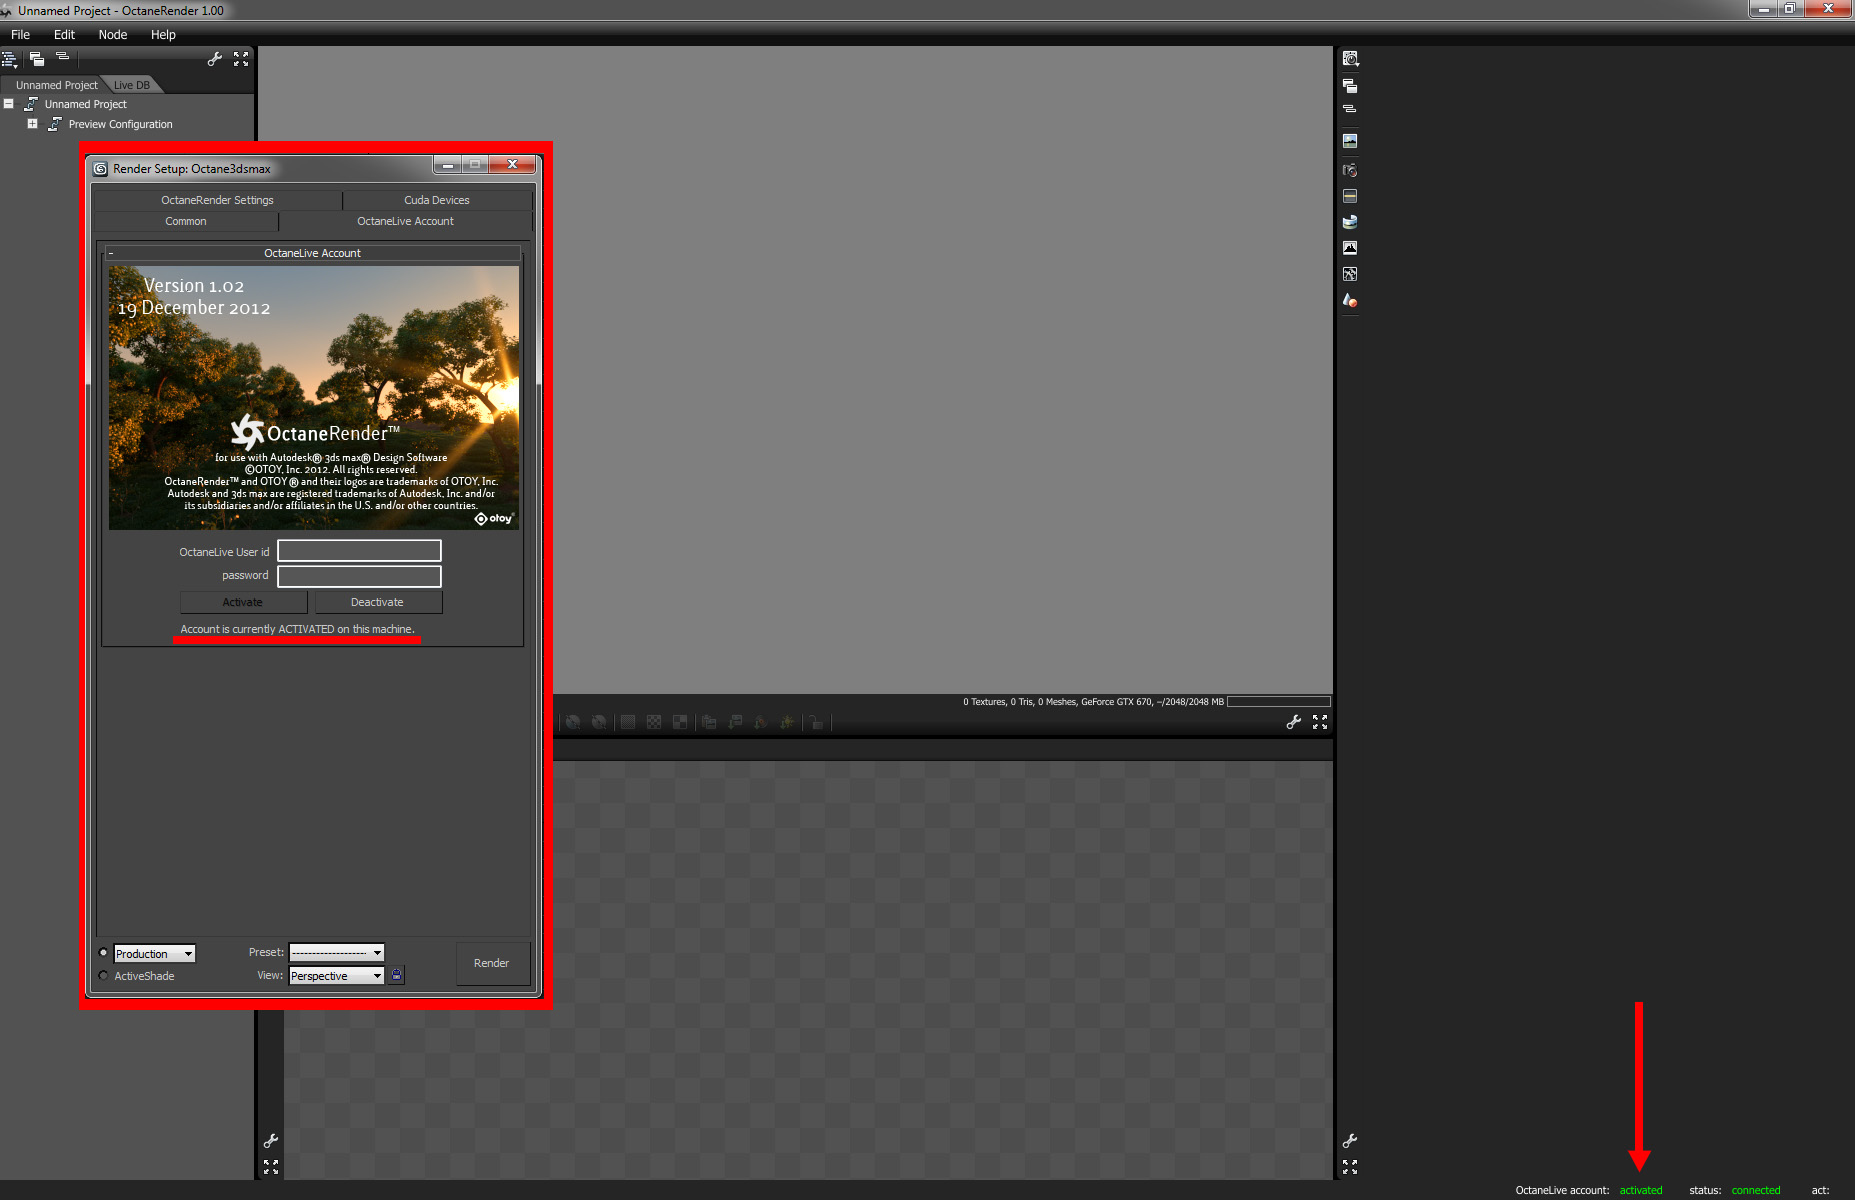Image resolution: width=1855 pixels, height=1200 pixels.
Task: Click the OctaneRender splash image
Action: [314, 397]
